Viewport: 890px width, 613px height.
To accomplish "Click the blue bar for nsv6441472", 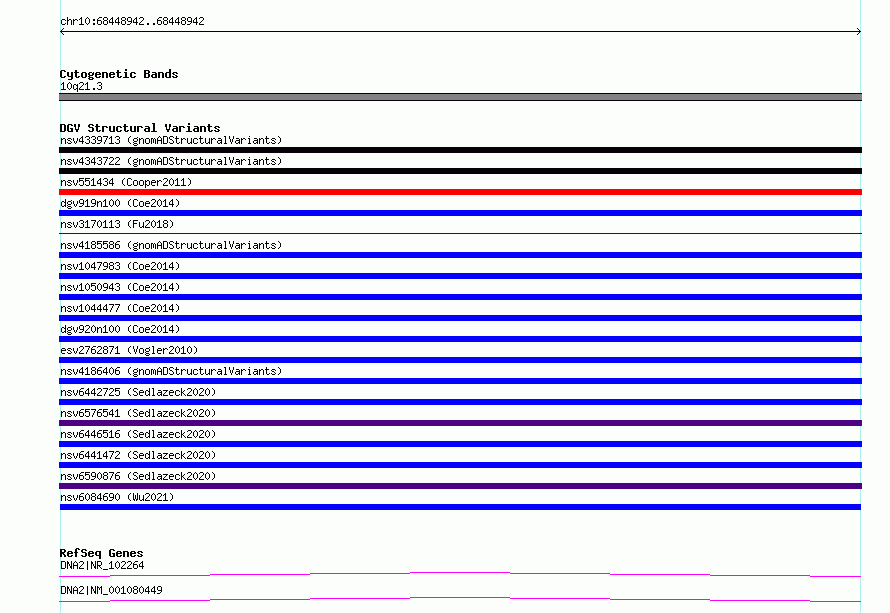I will click(x=460, y=465).
